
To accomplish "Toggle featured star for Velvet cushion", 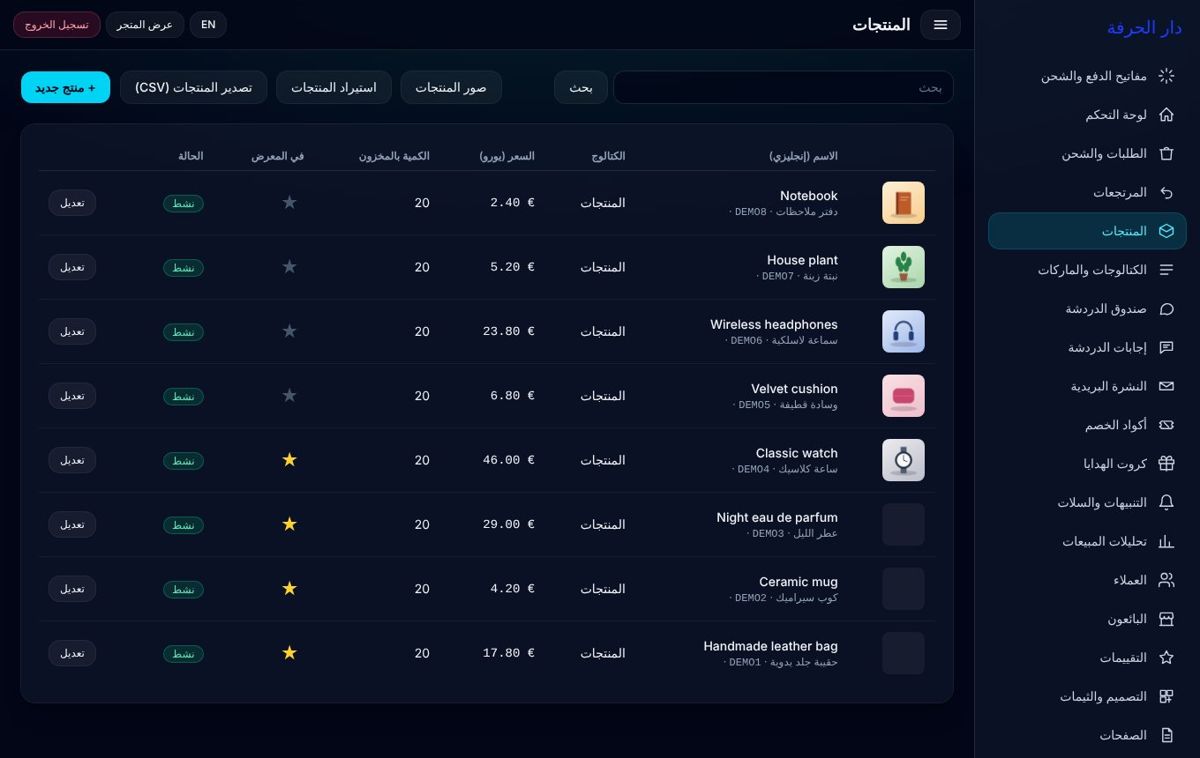I will pos(289,395).
